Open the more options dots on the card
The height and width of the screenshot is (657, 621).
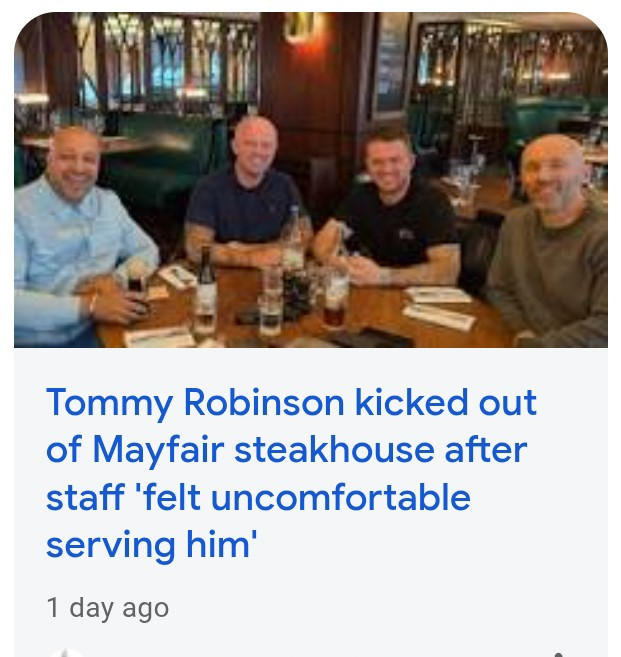tap(558, 654)
